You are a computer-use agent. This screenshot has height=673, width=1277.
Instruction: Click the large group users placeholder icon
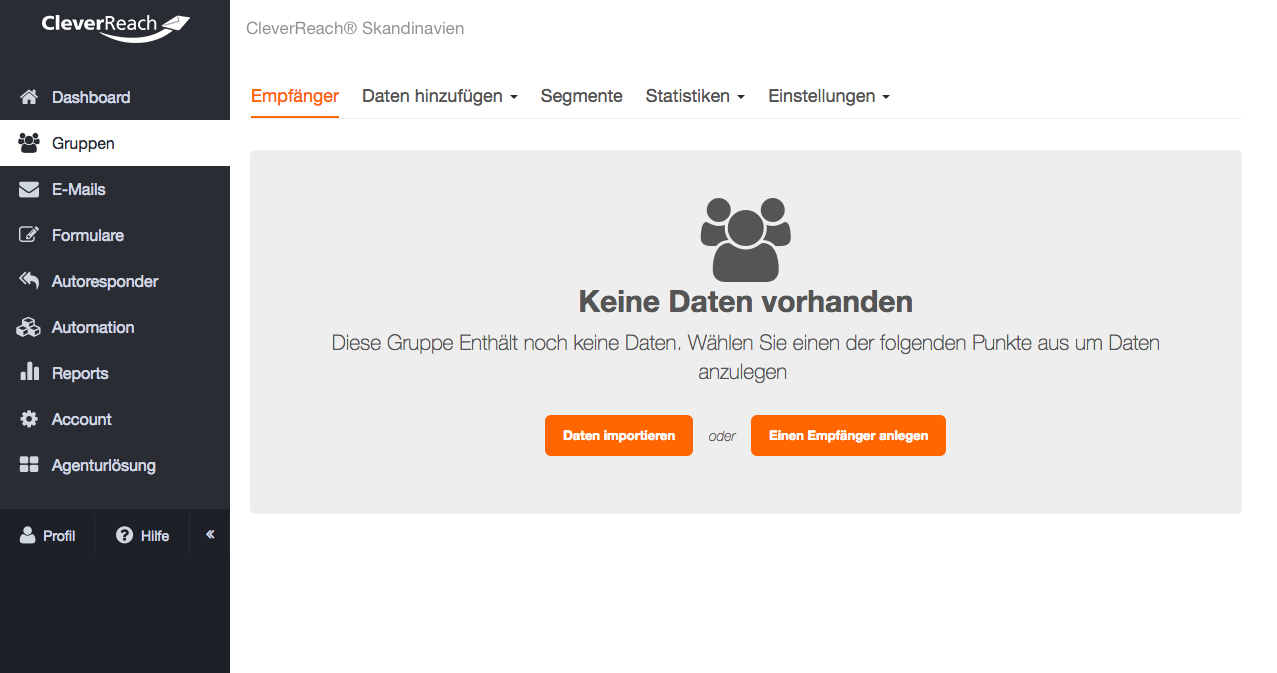pos(746,239)
